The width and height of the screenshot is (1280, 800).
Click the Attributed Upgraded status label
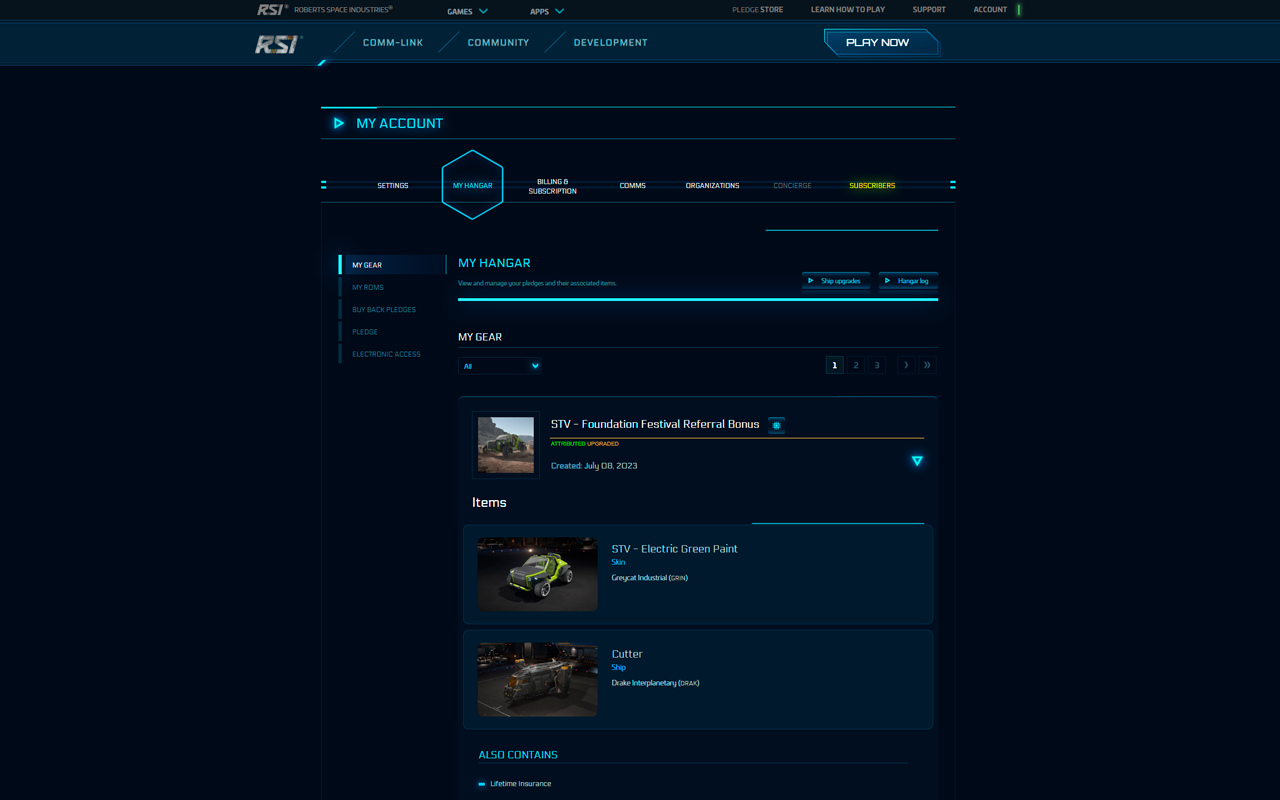585,444
